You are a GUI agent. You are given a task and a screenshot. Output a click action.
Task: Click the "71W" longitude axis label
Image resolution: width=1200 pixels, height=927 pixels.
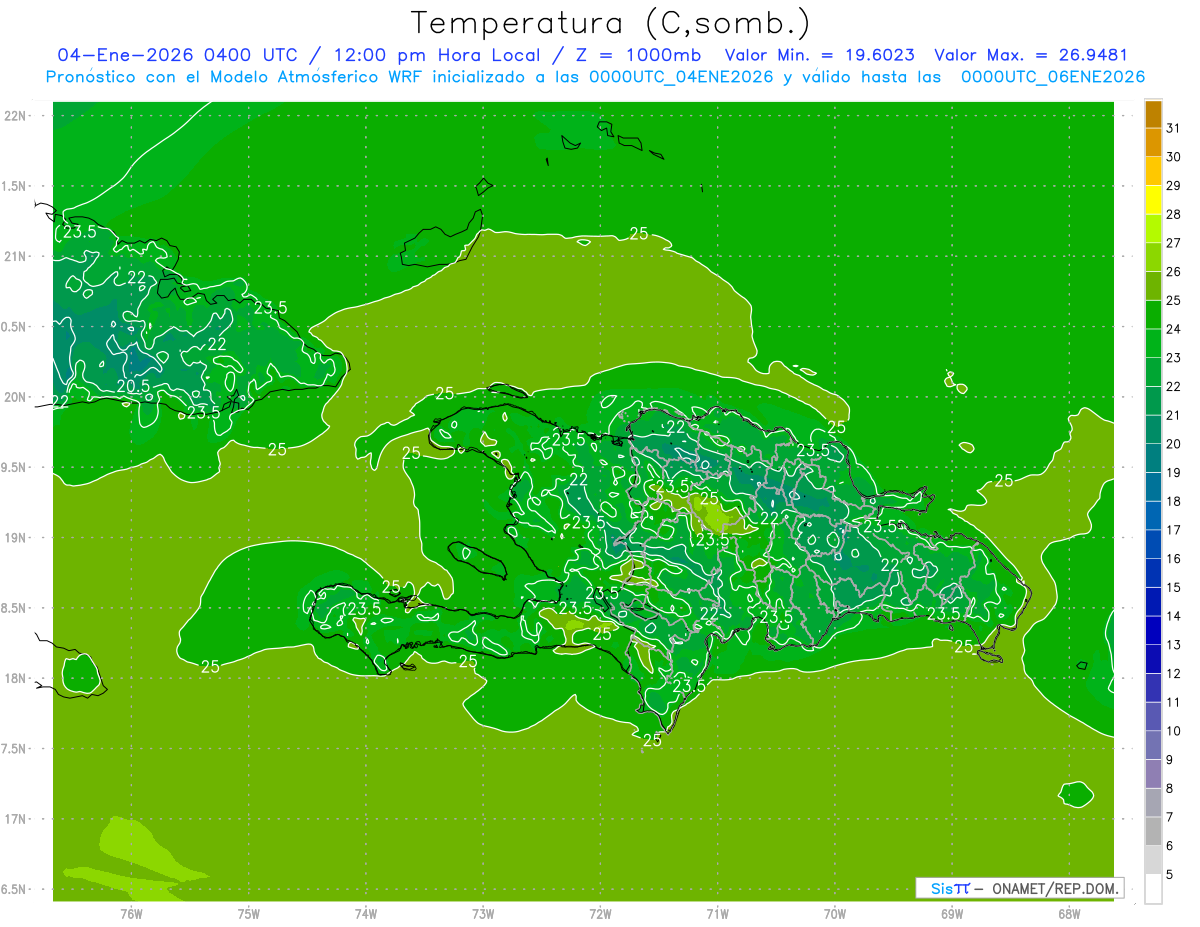click(x=717, y=914)
